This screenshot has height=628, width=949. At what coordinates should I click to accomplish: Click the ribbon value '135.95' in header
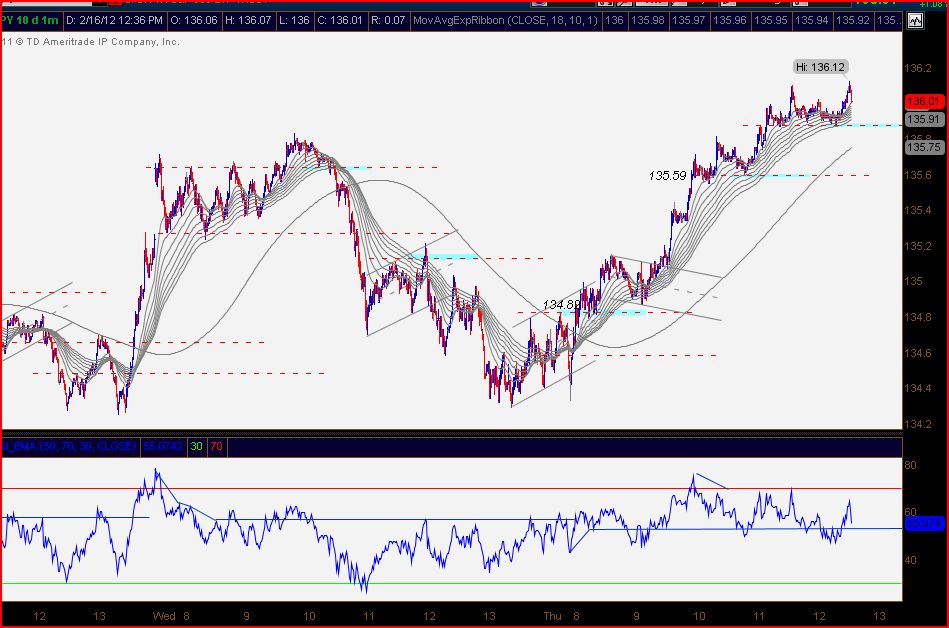click(x=771, y=21)
